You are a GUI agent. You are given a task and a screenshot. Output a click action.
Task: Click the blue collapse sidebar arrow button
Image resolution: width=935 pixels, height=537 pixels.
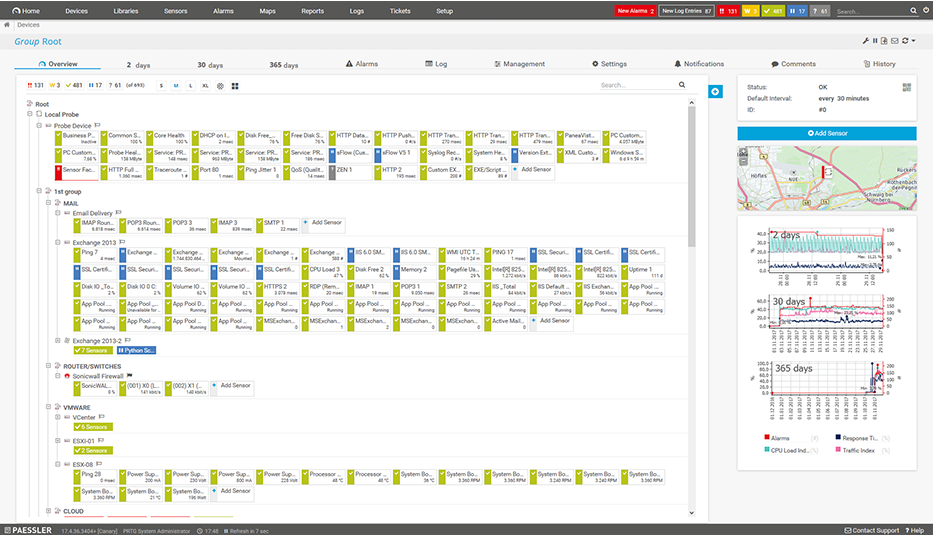point(715,91)
